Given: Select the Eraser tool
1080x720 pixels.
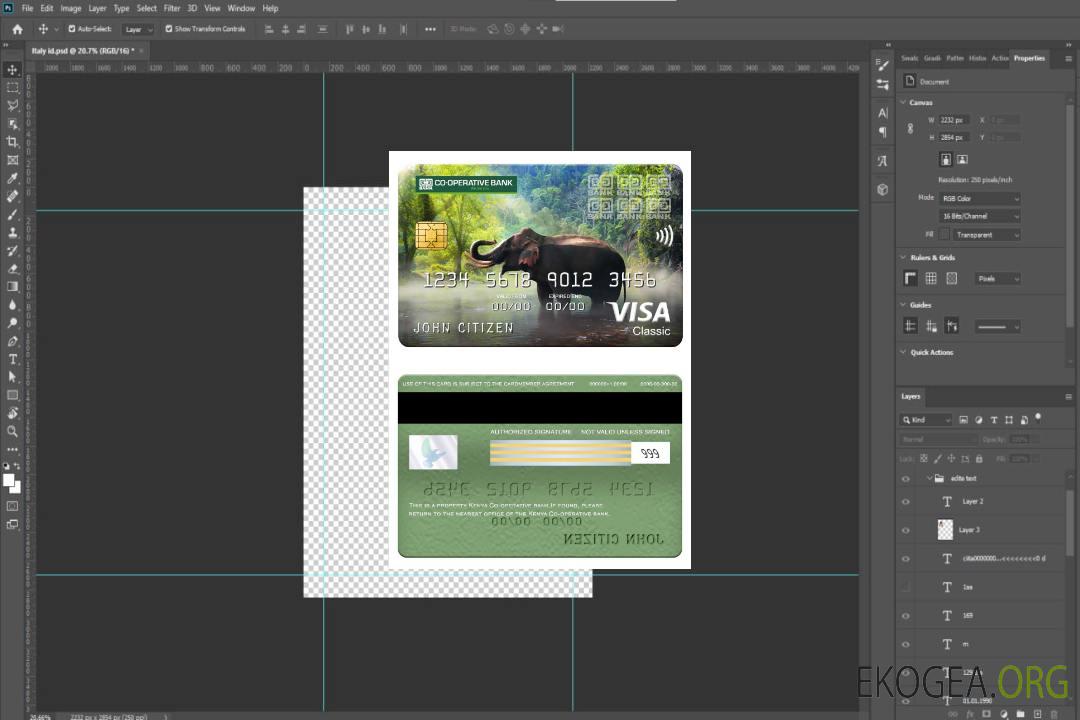Looking at the screenshot, I should pyautogui.click(x=12, y=269).
